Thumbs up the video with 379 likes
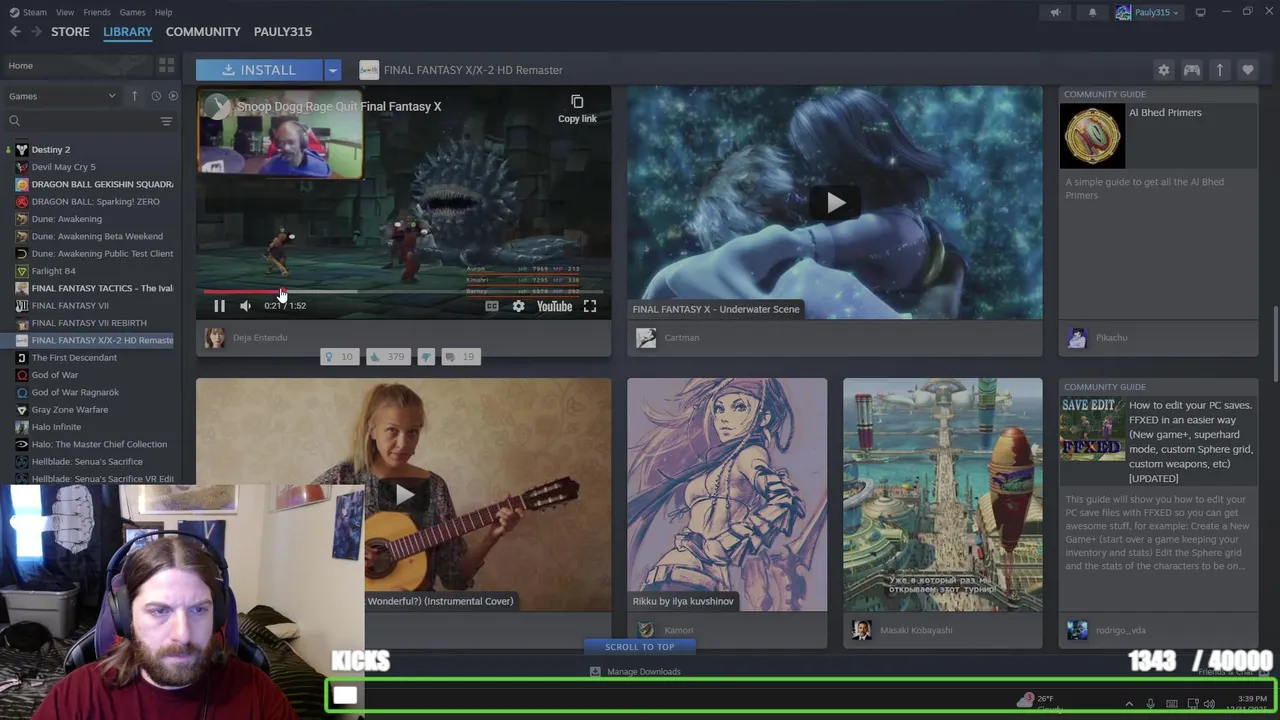Screen dimensions: 1280x720 point(387,356)
